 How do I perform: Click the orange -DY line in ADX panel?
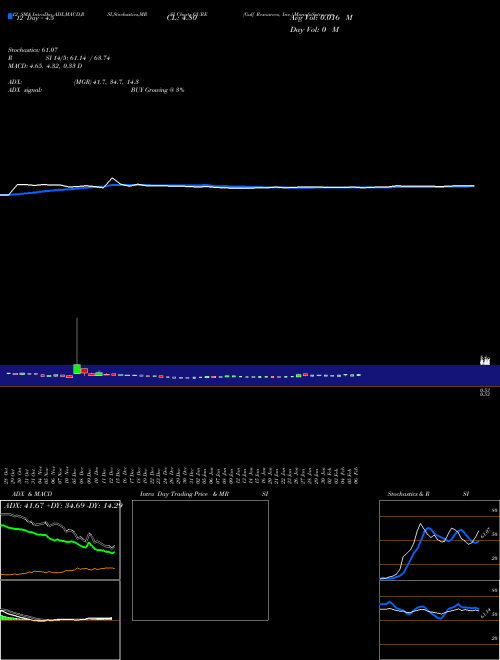(59, 571)
